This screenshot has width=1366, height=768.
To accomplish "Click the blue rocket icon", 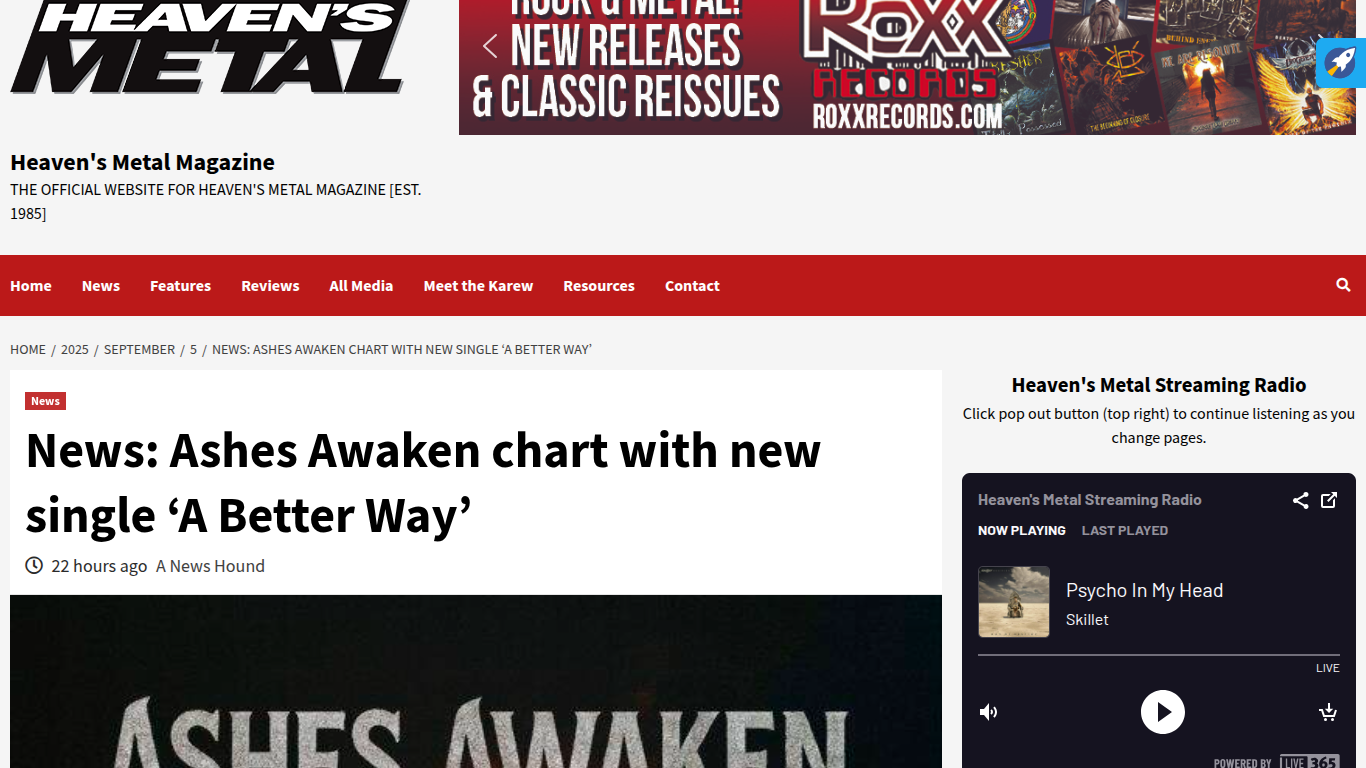I will [1341, 62].
